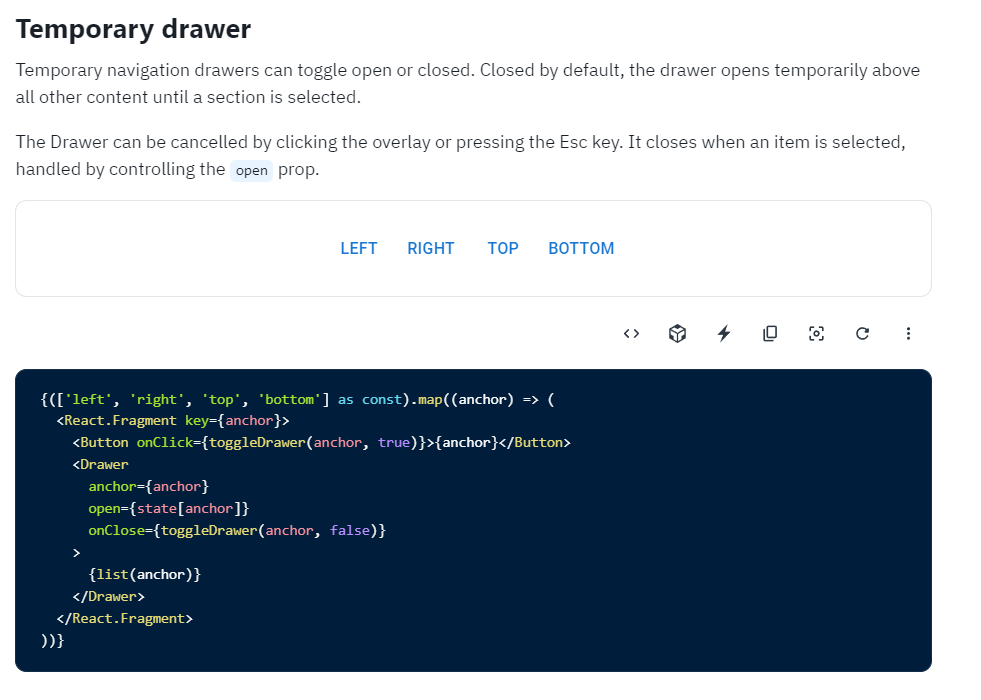Open the demo in StackBlitz lightning icon
The width and height of the screenshot is (981, 700).
[724, 333]
